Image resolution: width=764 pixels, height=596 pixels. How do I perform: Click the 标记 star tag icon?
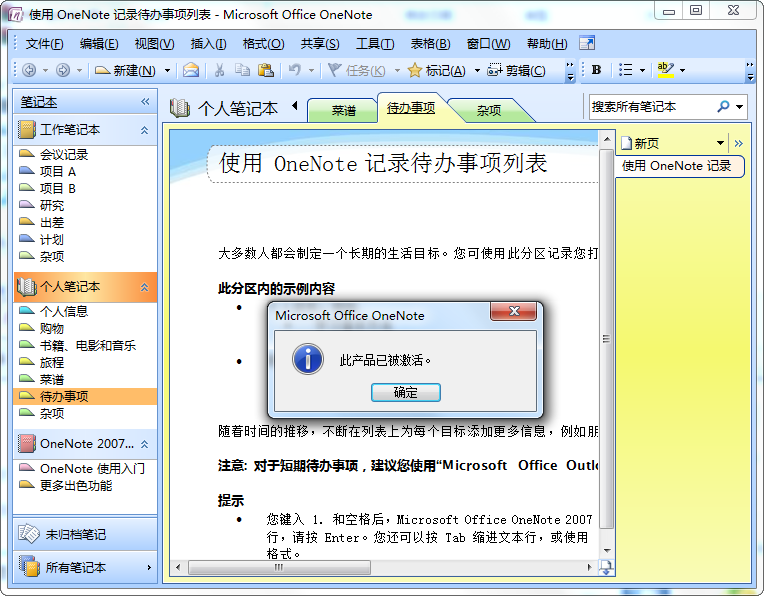coord(415,71)
